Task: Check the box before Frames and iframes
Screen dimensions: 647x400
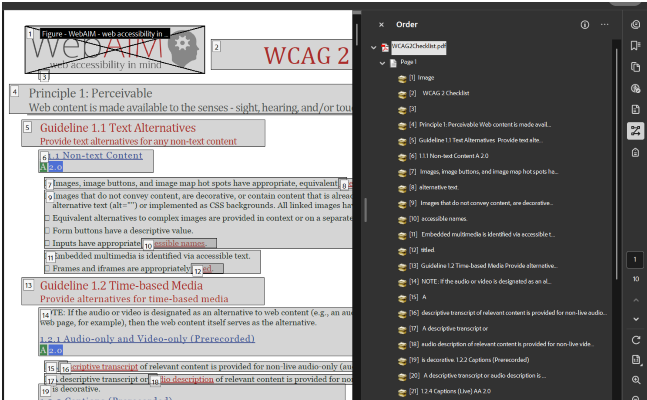Action: point(47,268)
